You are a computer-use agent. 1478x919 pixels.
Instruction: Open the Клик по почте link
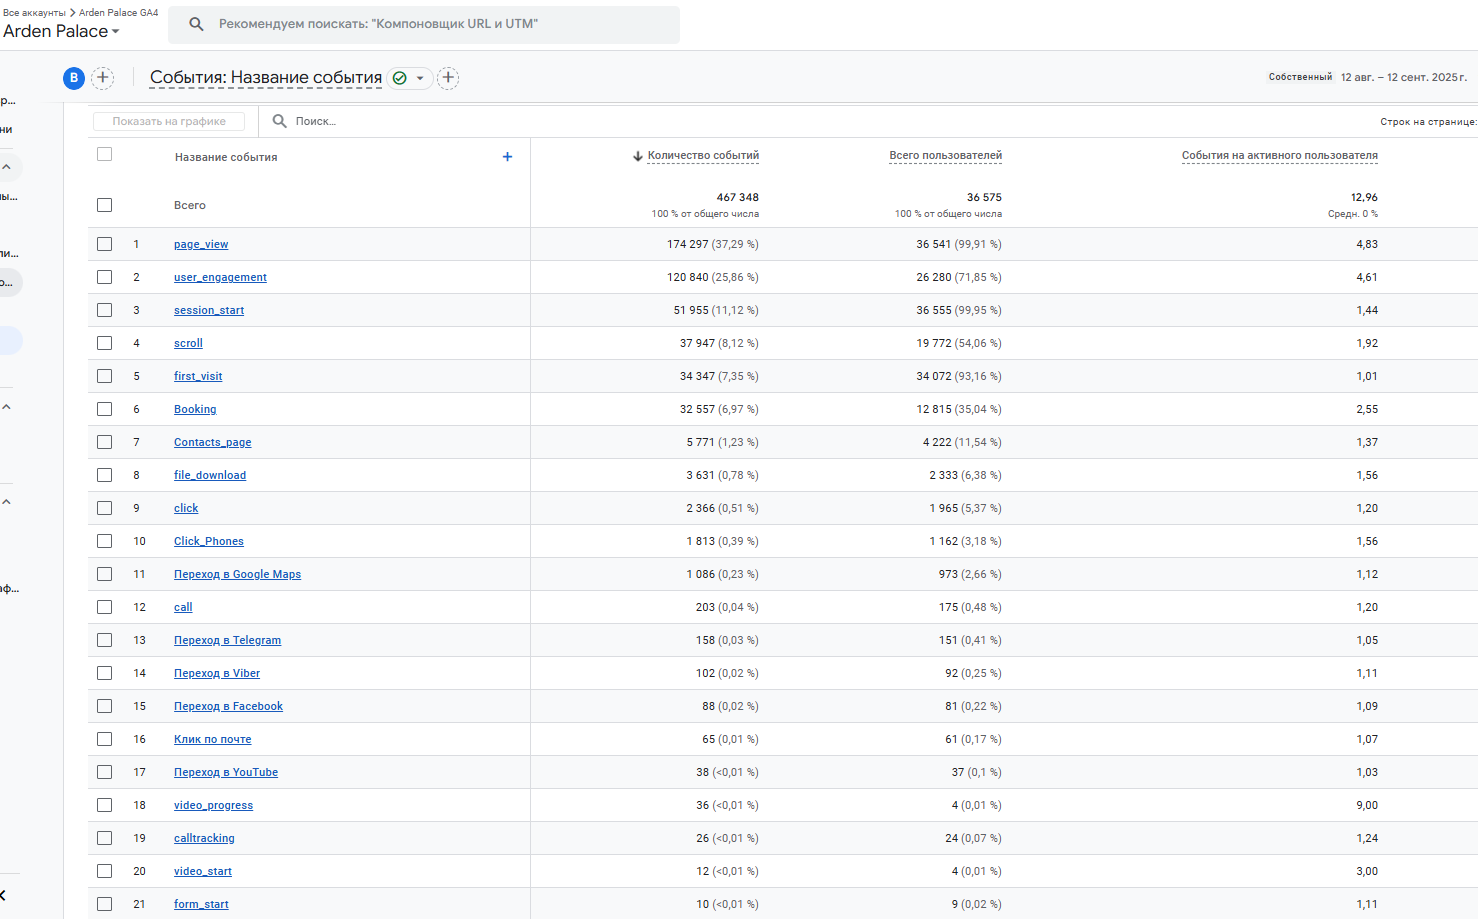pyautogui.click(x=213, y=739)
